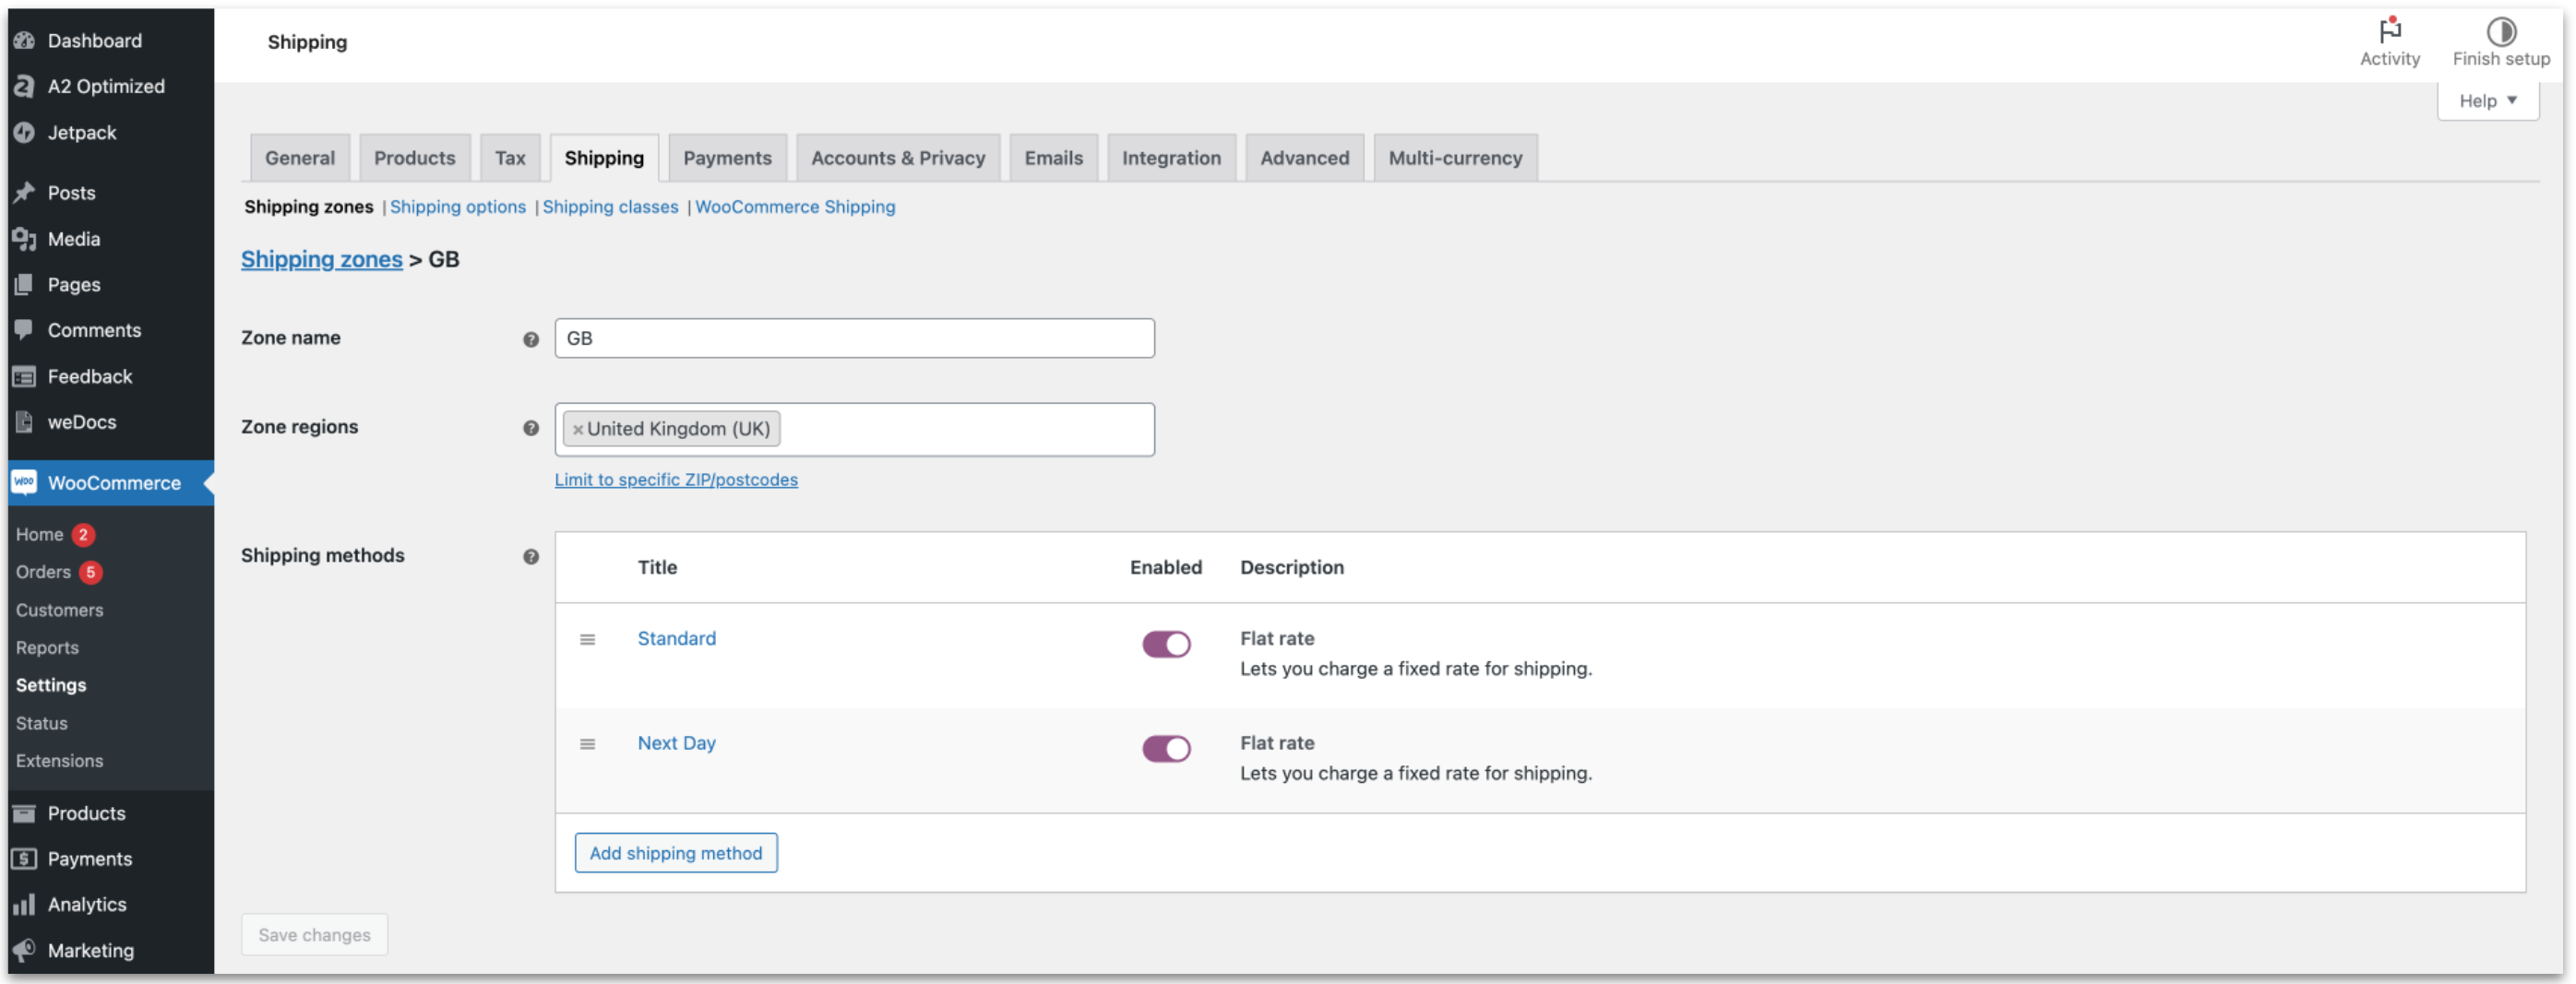This screenshot has height=984, width=2576.
Task: Remove United Kingdom (UK) region tag
Action: [x=577, y=430]
